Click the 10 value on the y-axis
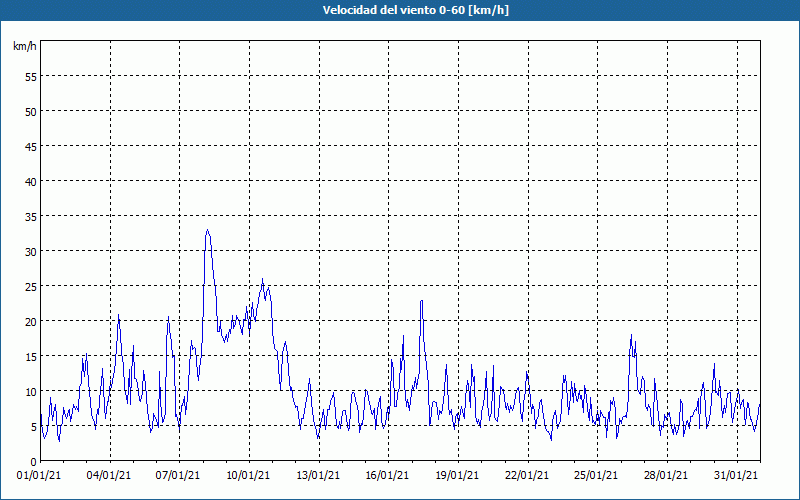Image resolution: width=800 pixels, height=500 pixels. coord(31,391)
